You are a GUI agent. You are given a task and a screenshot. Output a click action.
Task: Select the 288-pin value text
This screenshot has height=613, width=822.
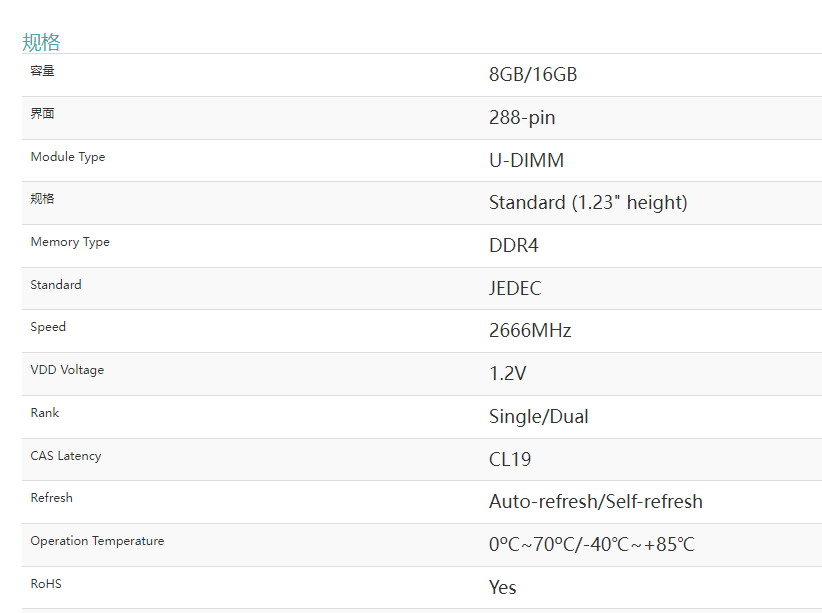tap(521, 118)
